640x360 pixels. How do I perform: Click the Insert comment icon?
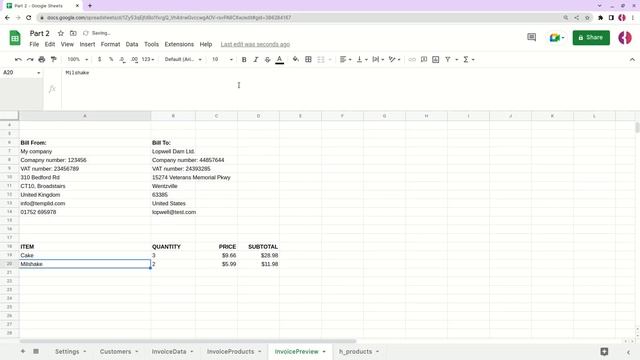(x=424, y=60)
